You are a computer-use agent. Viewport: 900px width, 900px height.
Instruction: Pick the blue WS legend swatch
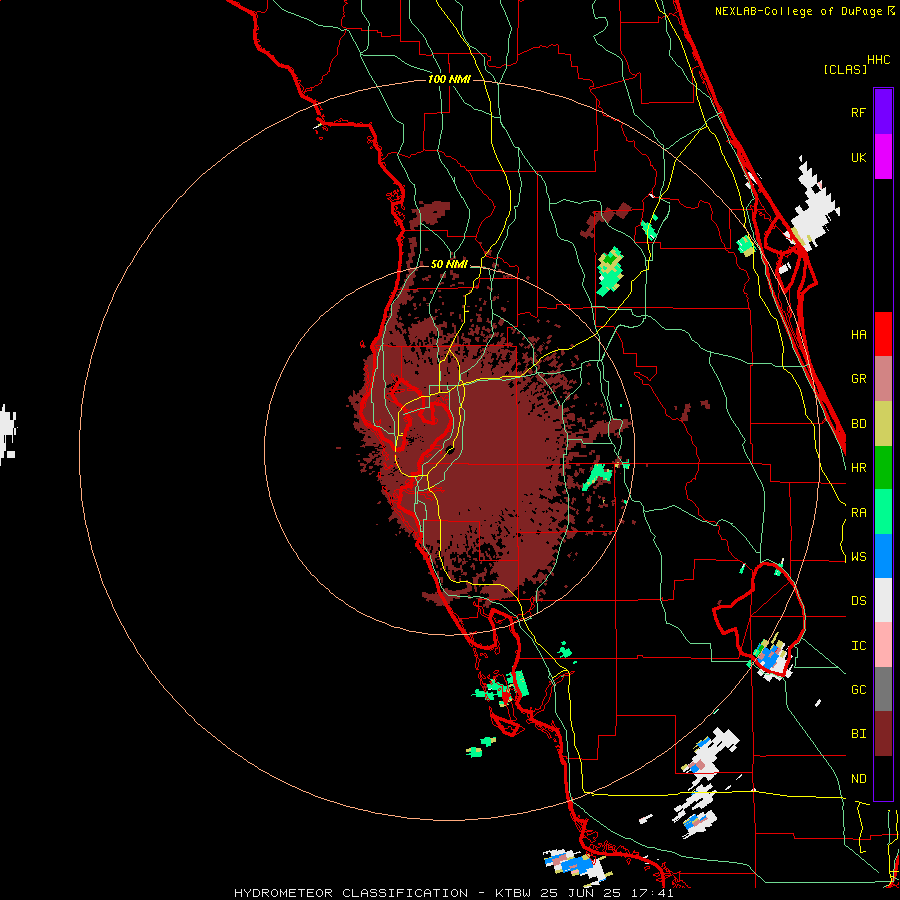point(883,556)
